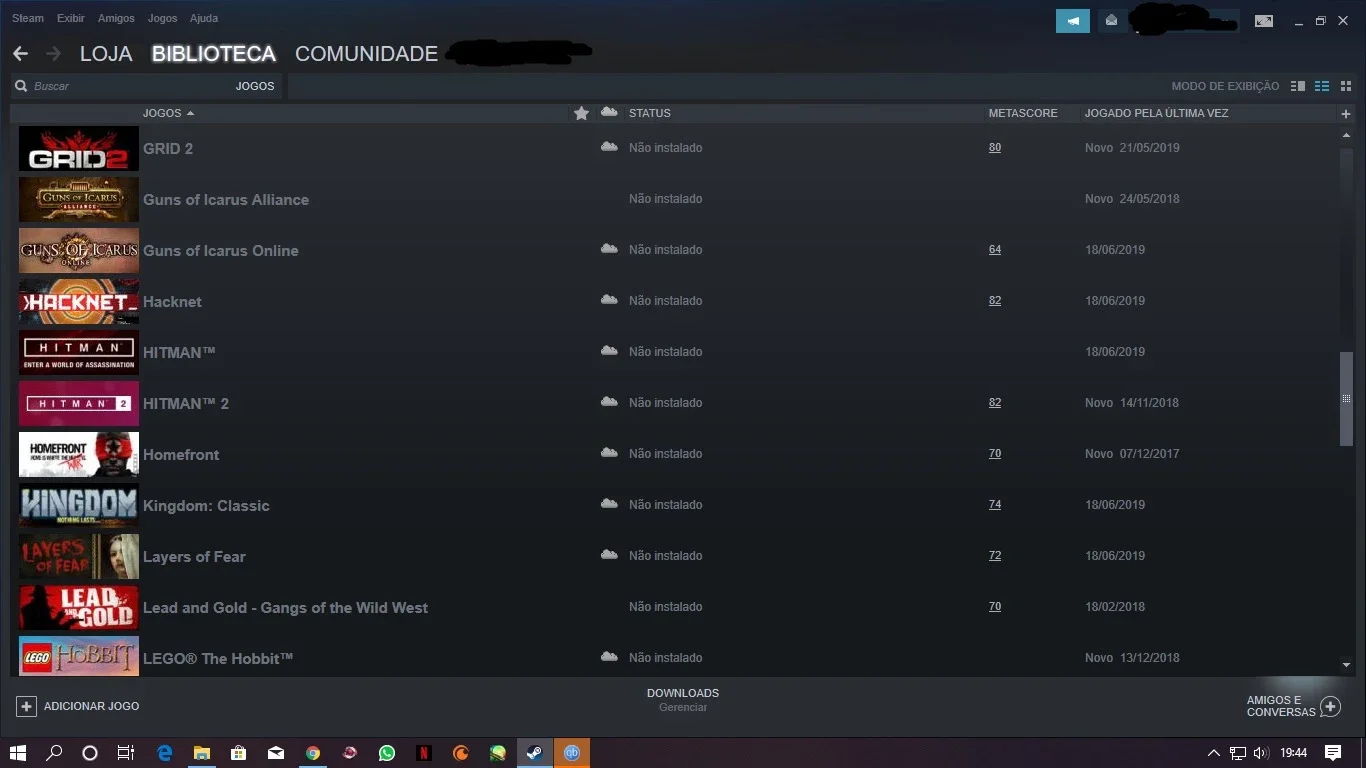The image size is (1366, 768).
Task: Open qBittorrent from the taskbar
Action: pyautogui.click(x=572, y=753)
